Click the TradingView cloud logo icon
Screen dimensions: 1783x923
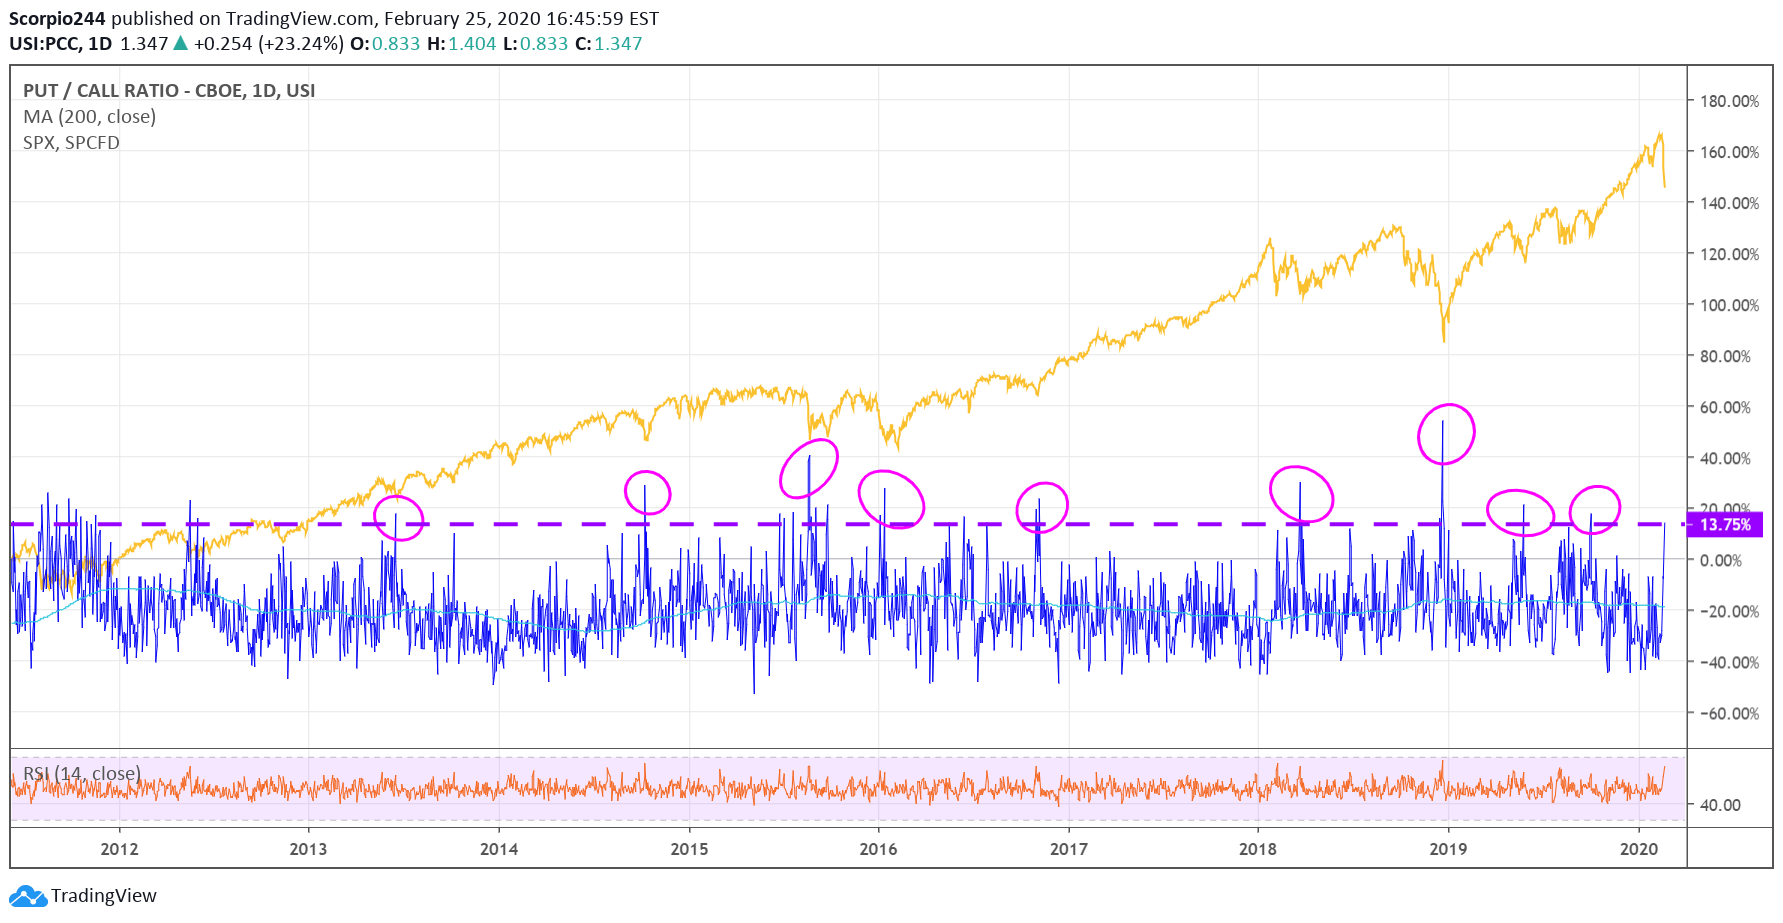(28, 896)
